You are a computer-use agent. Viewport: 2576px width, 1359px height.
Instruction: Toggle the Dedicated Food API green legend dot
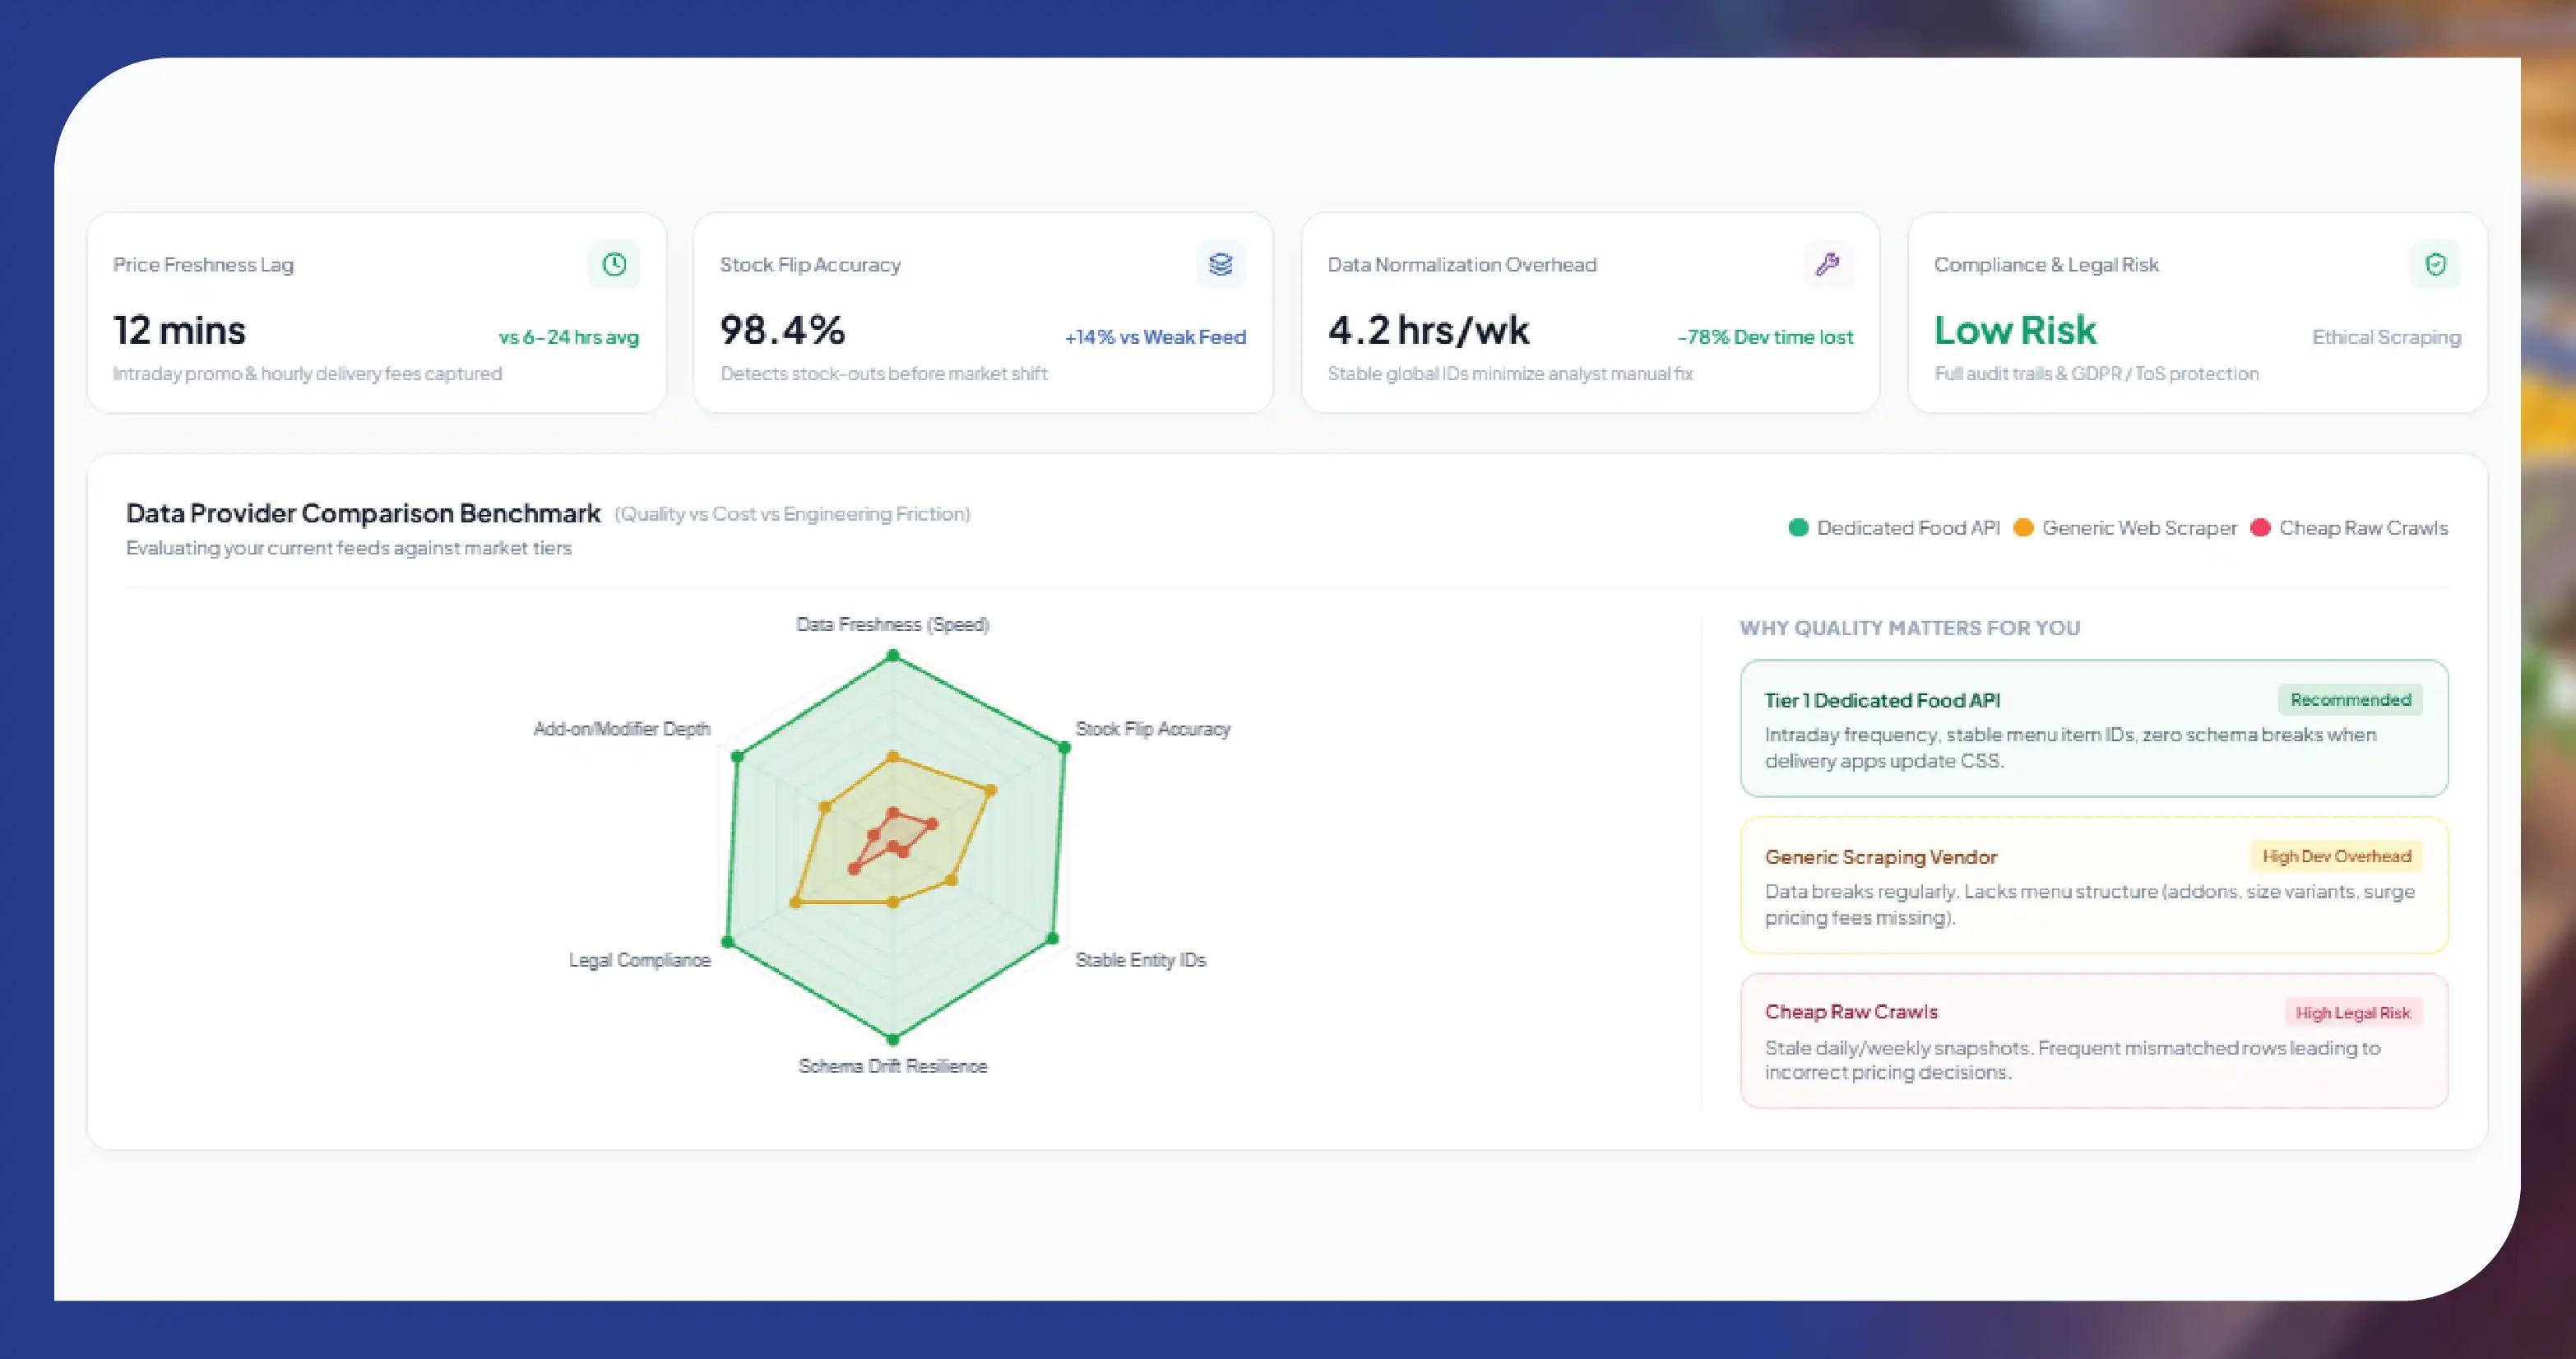[1798, 528]
